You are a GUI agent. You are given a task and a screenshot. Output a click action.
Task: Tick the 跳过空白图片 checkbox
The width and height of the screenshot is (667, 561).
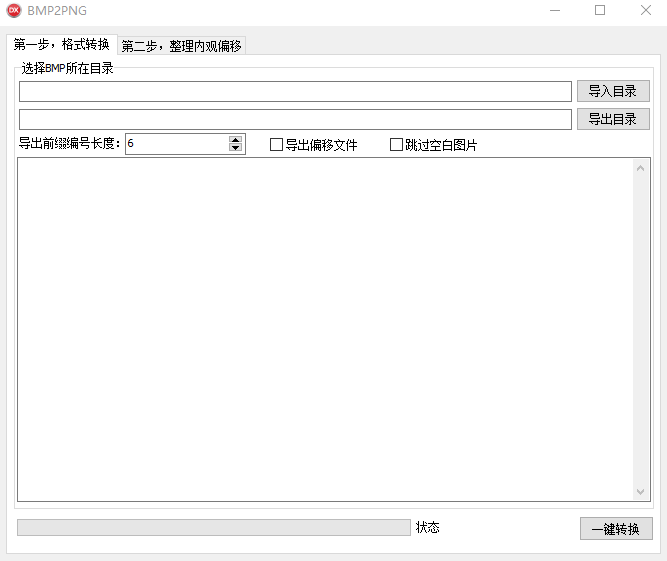[396, 145]
